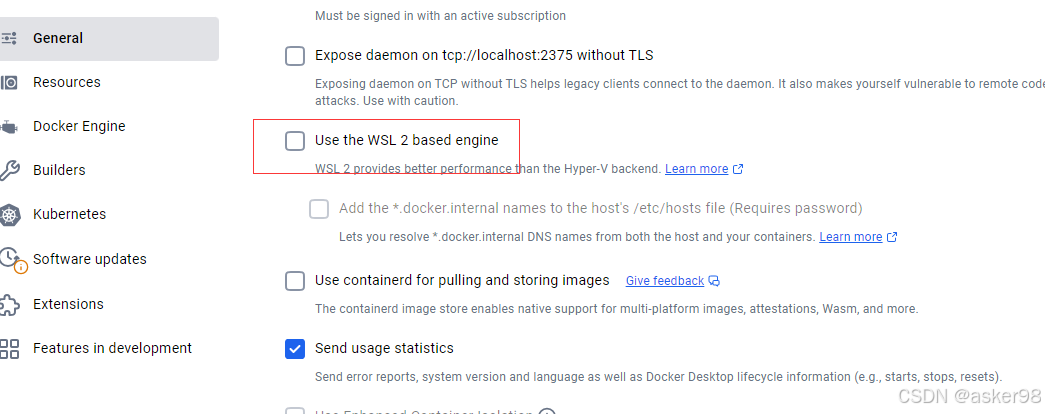The image size is (1045, 414).
Task: Click the Builders wrench icon
Action: coord(9,171)
